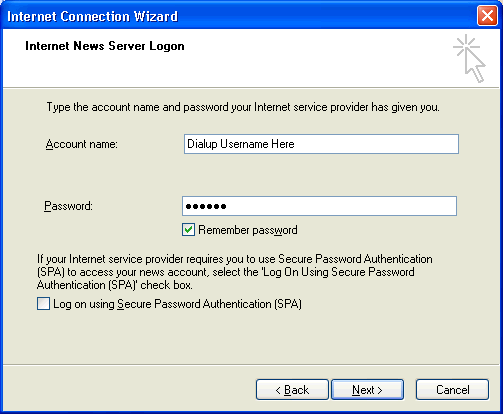The image size is (503, 414).
Task: Click empty gray area below SPA checkbox
Action: click(250, 337)
